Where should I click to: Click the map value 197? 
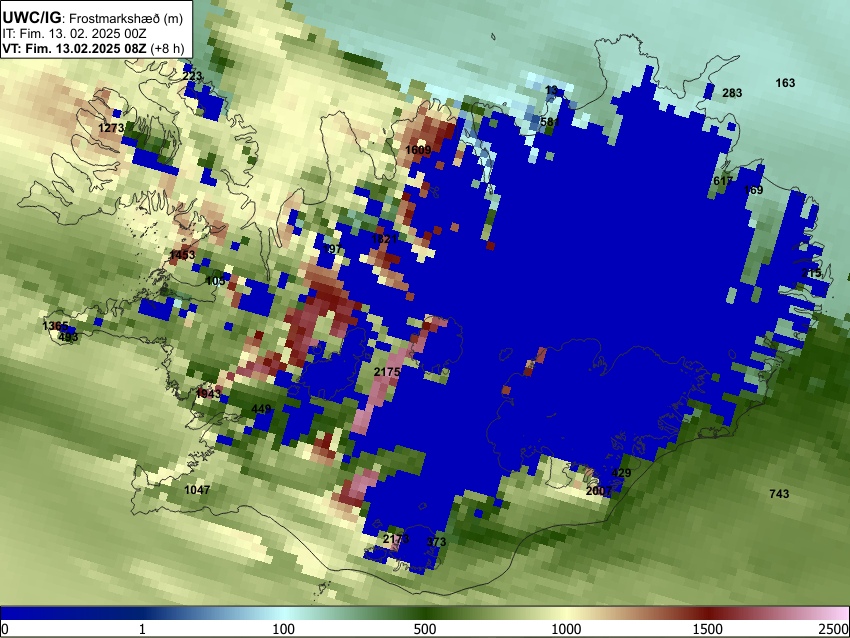pos(332,249)
